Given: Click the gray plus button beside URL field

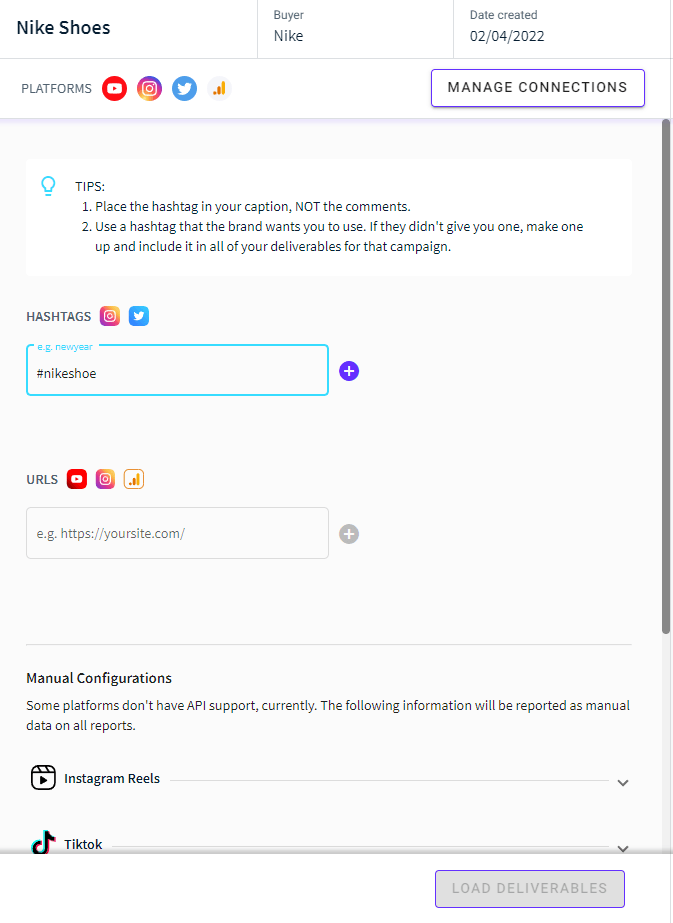Looking at the screenshot, I should [349, 534].
